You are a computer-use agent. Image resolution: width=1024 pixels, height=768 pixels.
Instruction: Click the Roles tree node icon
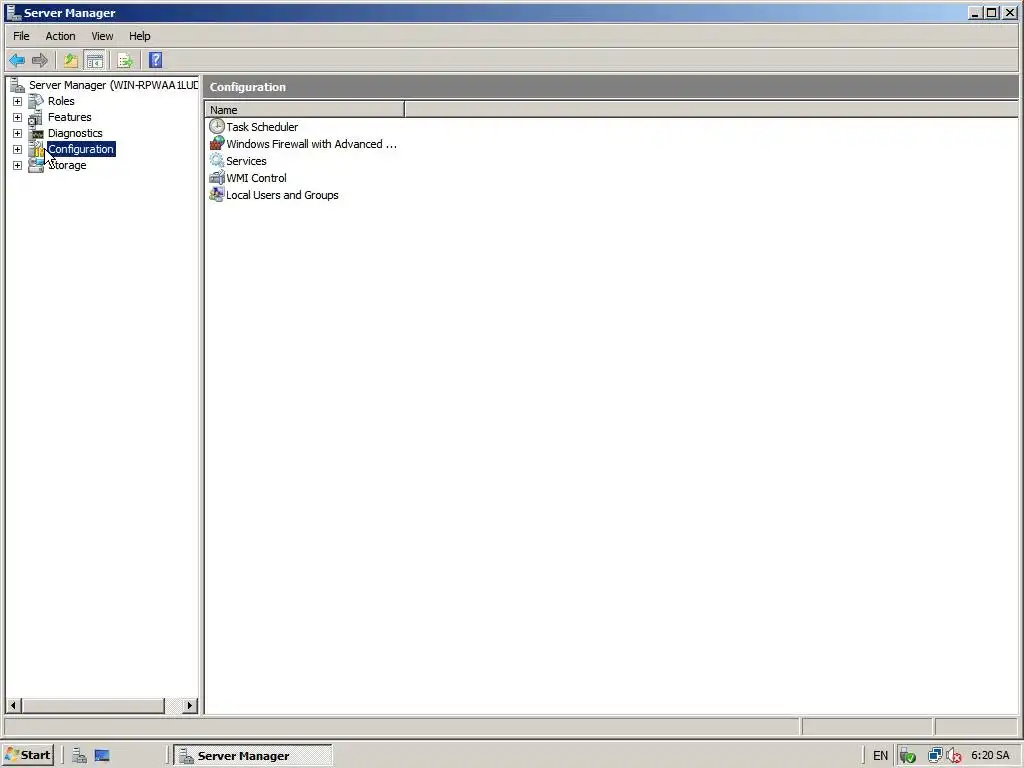(x=36, y=101)
